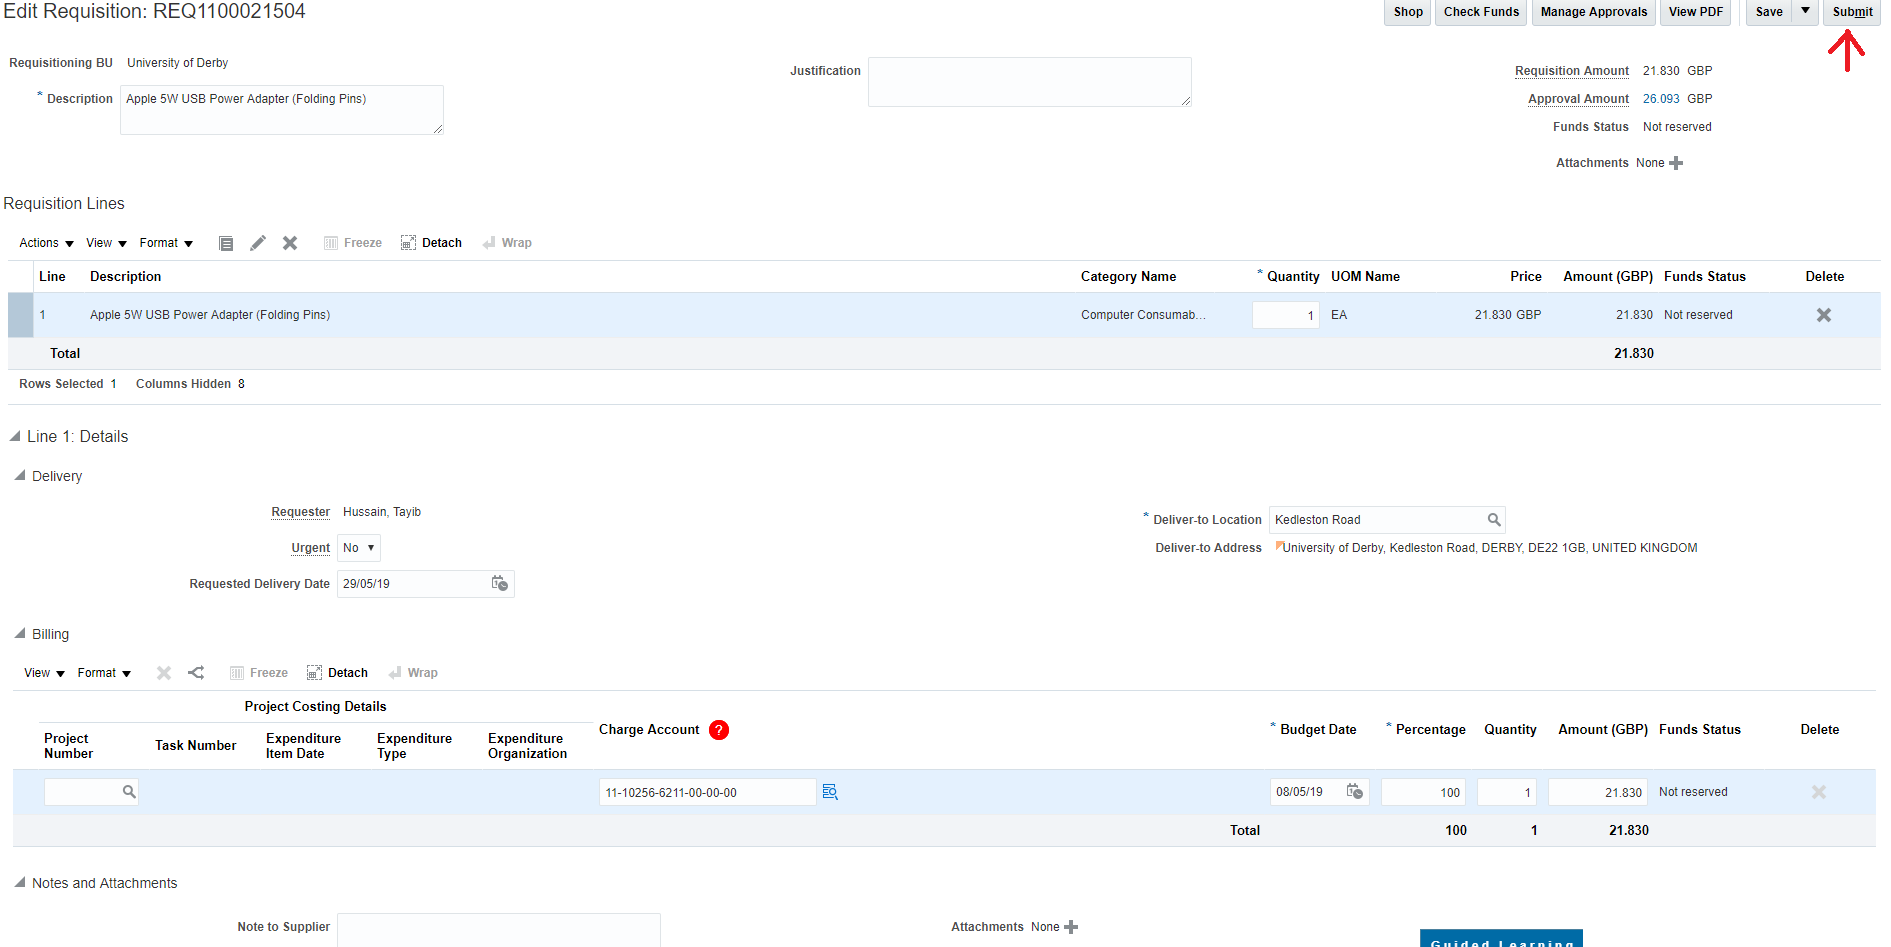Click the duplicate line icon in toolbar

click(226, 243)
